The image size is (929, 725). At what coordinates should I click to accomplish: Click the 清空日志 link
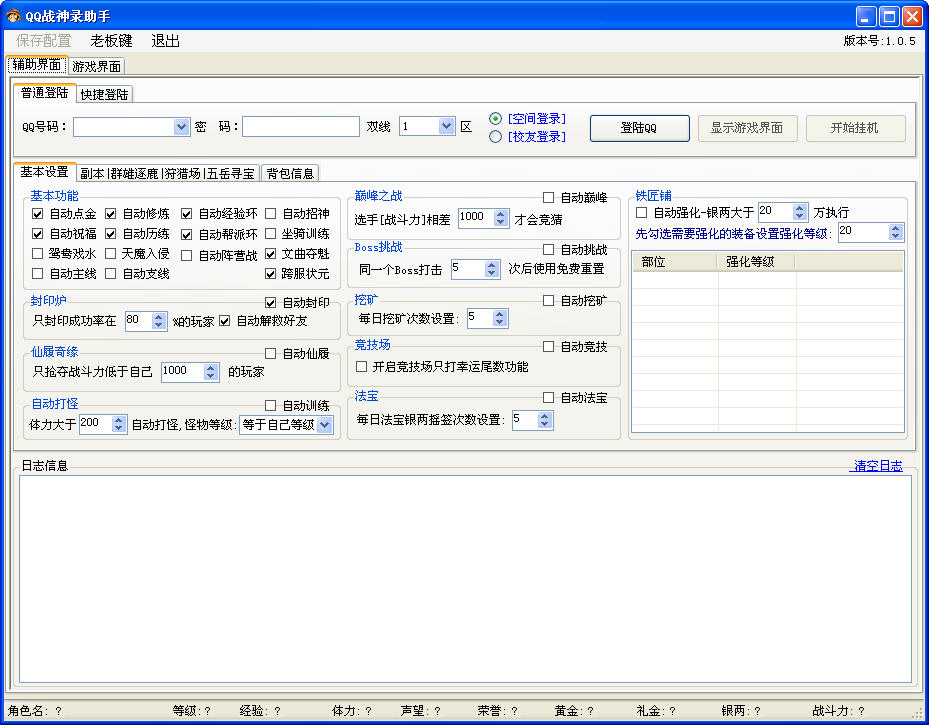(x=876, y=466)
